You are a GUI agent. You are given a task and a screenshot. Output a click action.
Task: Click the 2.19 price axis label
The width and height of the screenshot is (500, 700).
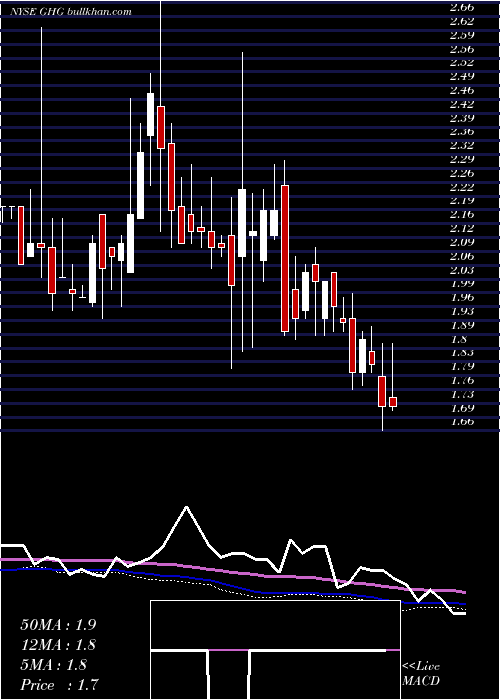(461, 201)
